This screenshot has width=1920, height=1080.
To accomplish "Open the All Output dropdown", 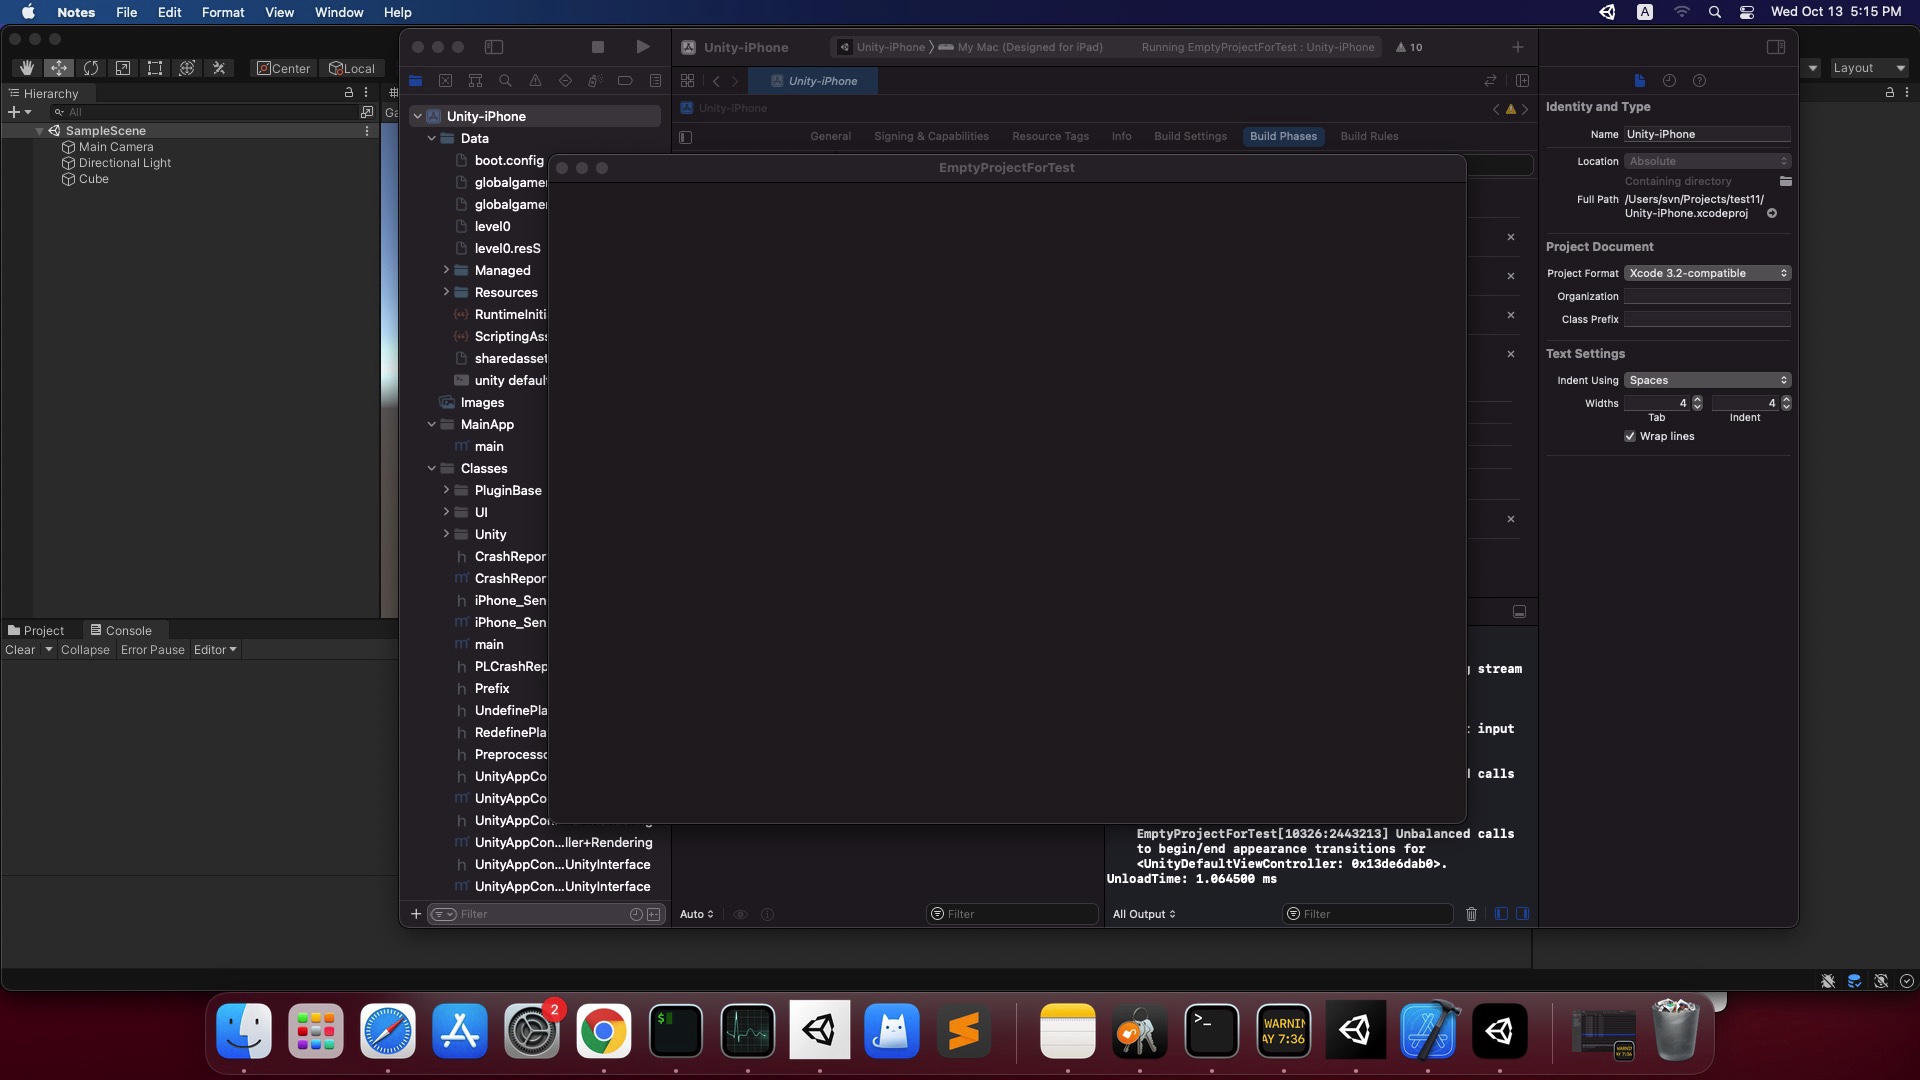I will pos(1144,914).
